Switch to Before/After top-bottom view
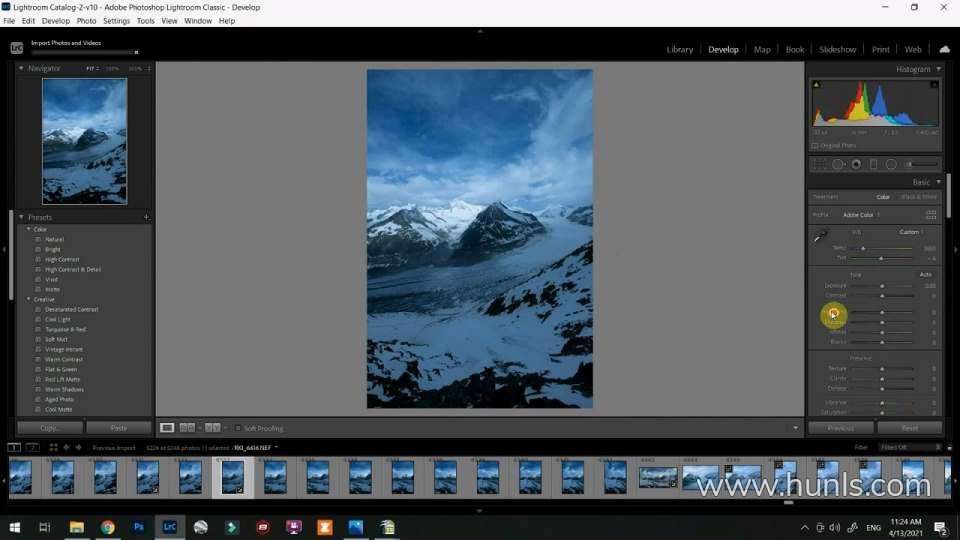 point(212,427)
